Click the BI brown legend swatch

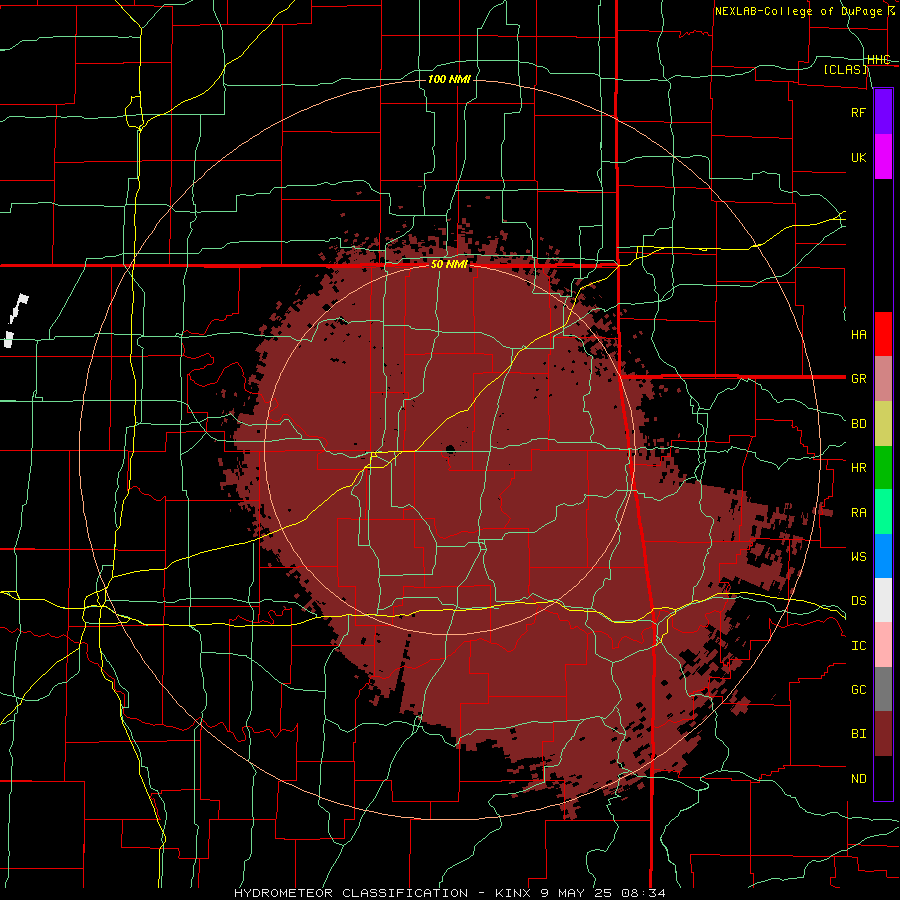point(883,734)
